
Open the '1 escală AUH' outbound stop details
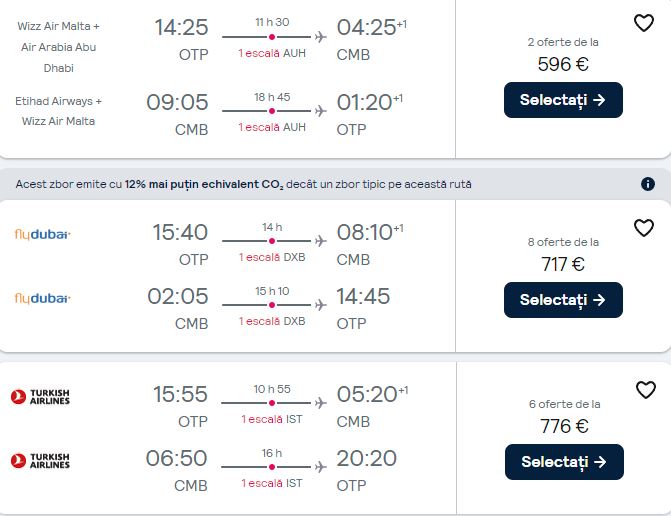tap(272, 53)
